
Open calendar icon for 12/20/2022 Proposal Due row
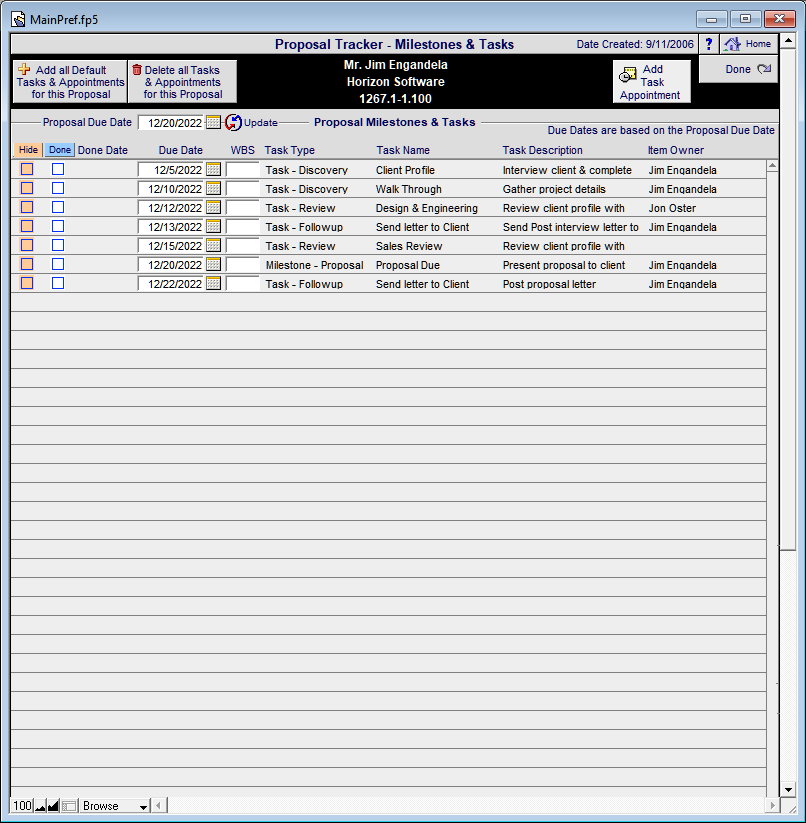213,264
